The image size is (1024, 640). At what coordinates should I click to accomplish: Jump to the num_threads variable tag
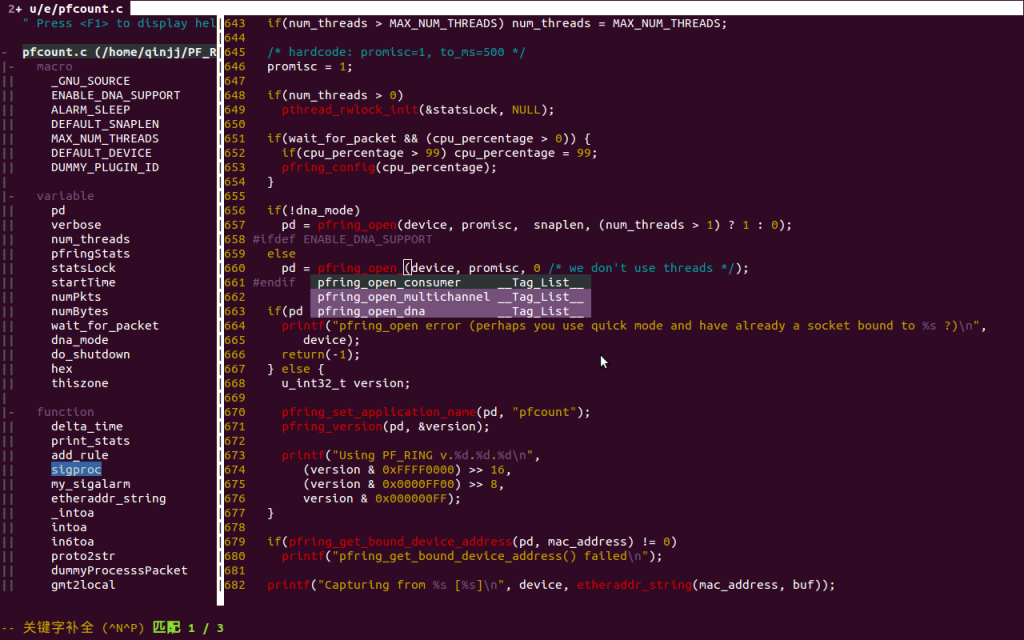[x=90, y=239]
